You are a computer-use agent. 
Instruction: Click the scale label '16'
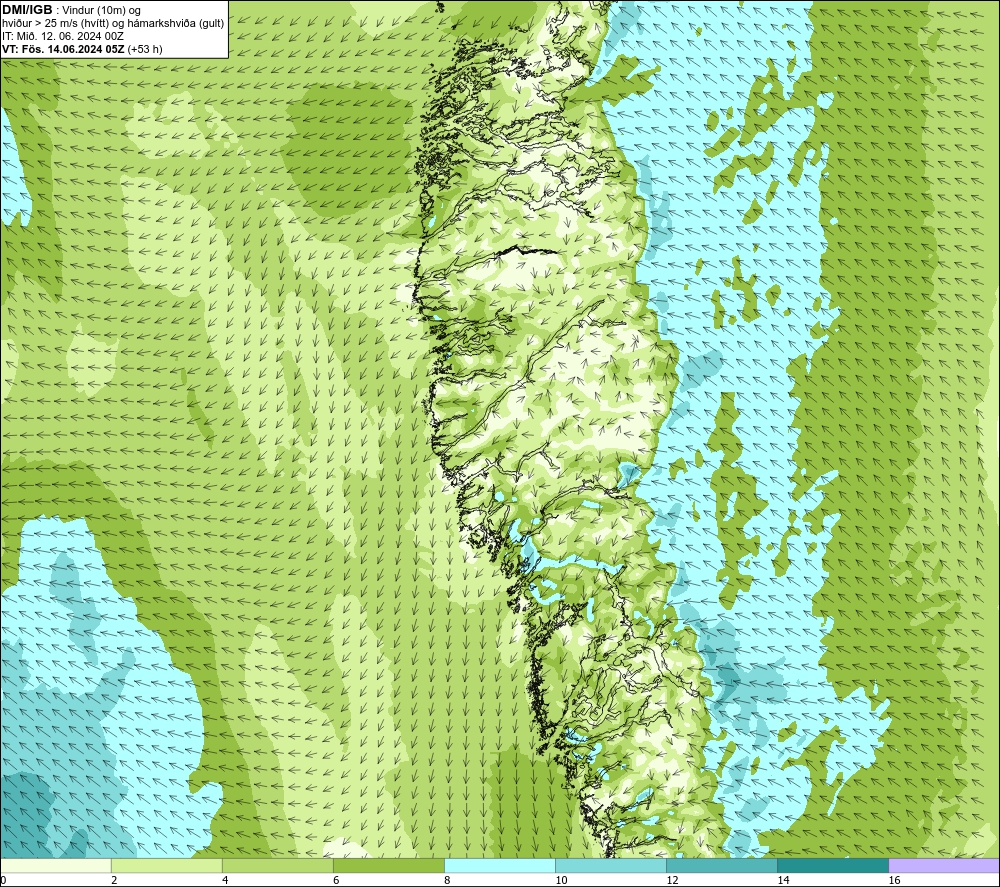tap(893, 880)
